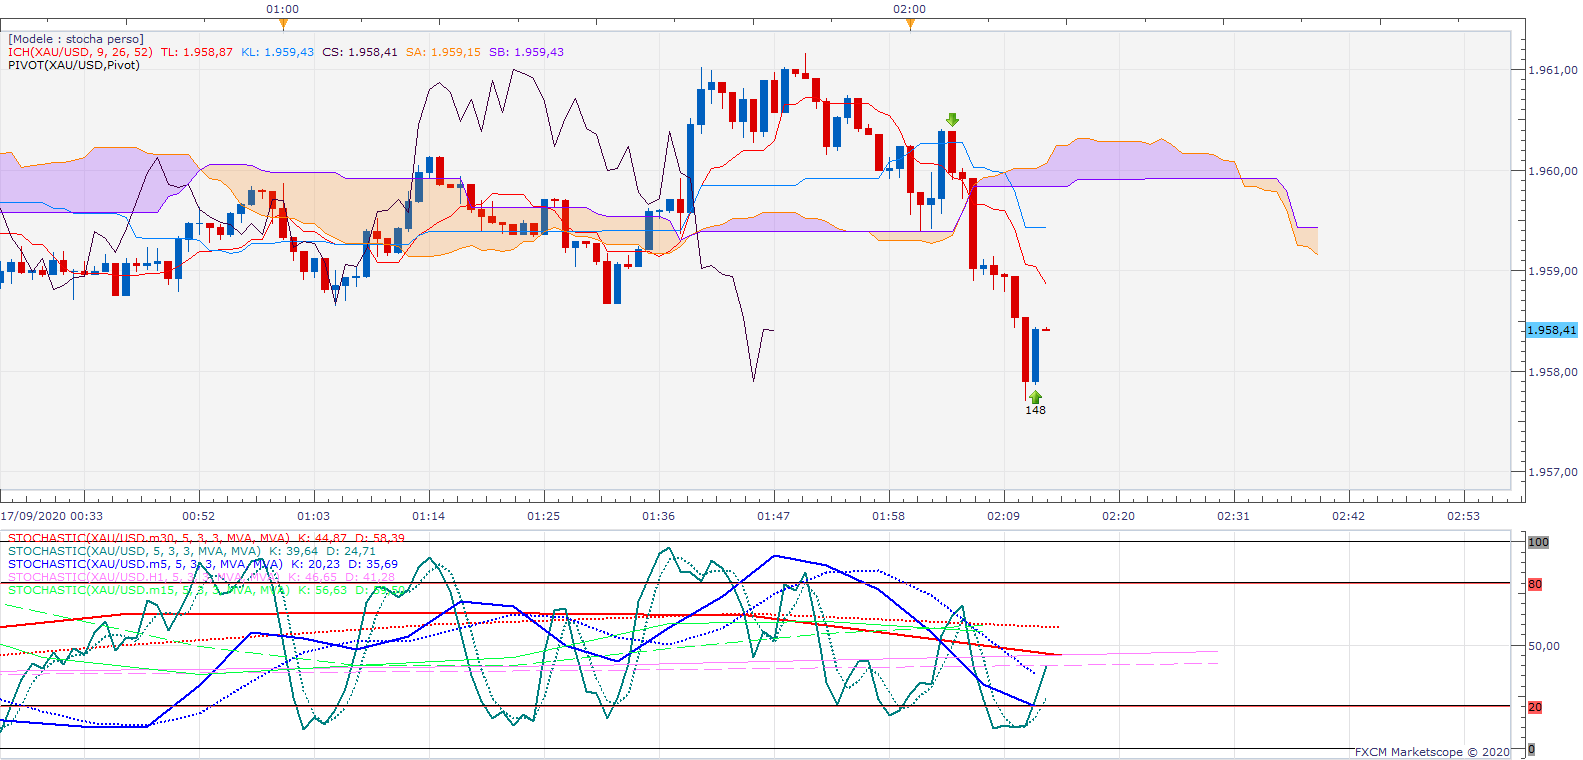Click the 01:25 time axis label
The width and height of the screenshot is (1583, 760).
click(x=544, y=516)
